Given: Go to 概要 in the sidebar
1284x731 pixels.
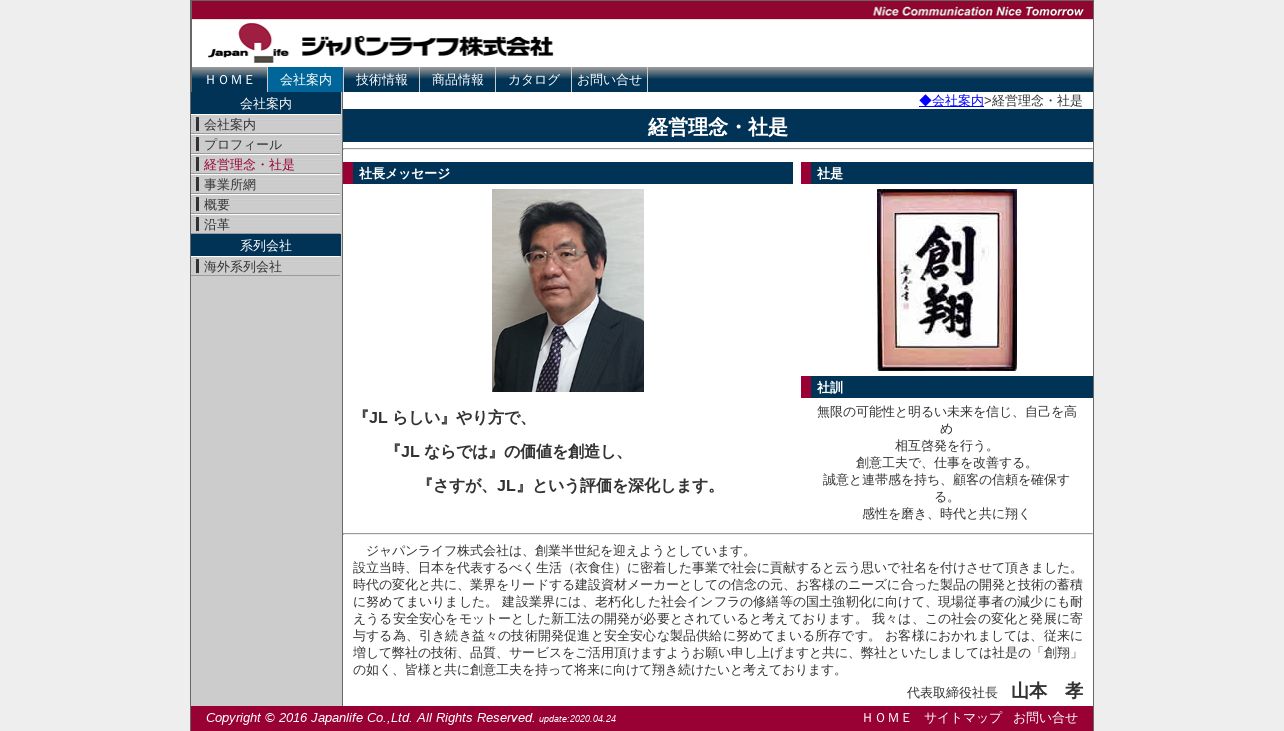Looking at the screenshot, I should (266, 205).
